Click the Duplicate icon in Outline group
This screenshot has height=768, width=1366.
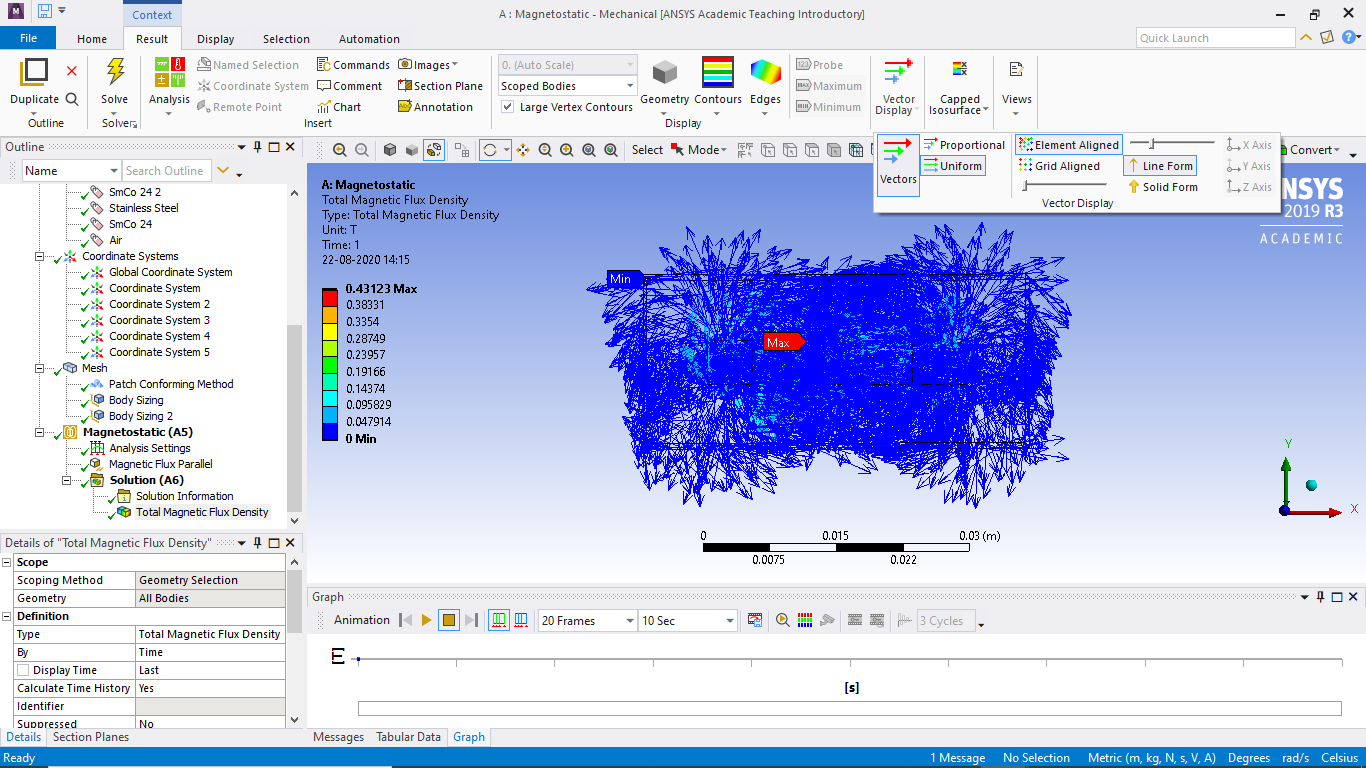[x=35, y=72]
